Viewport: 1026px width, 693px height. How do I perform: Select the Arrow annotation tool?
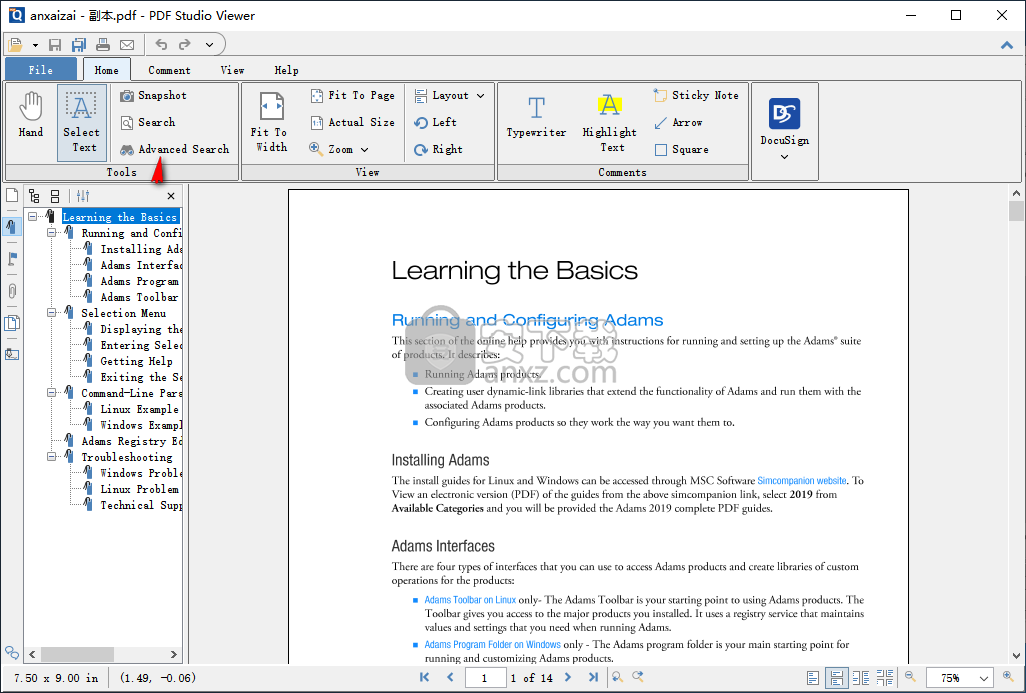[678, 122]
